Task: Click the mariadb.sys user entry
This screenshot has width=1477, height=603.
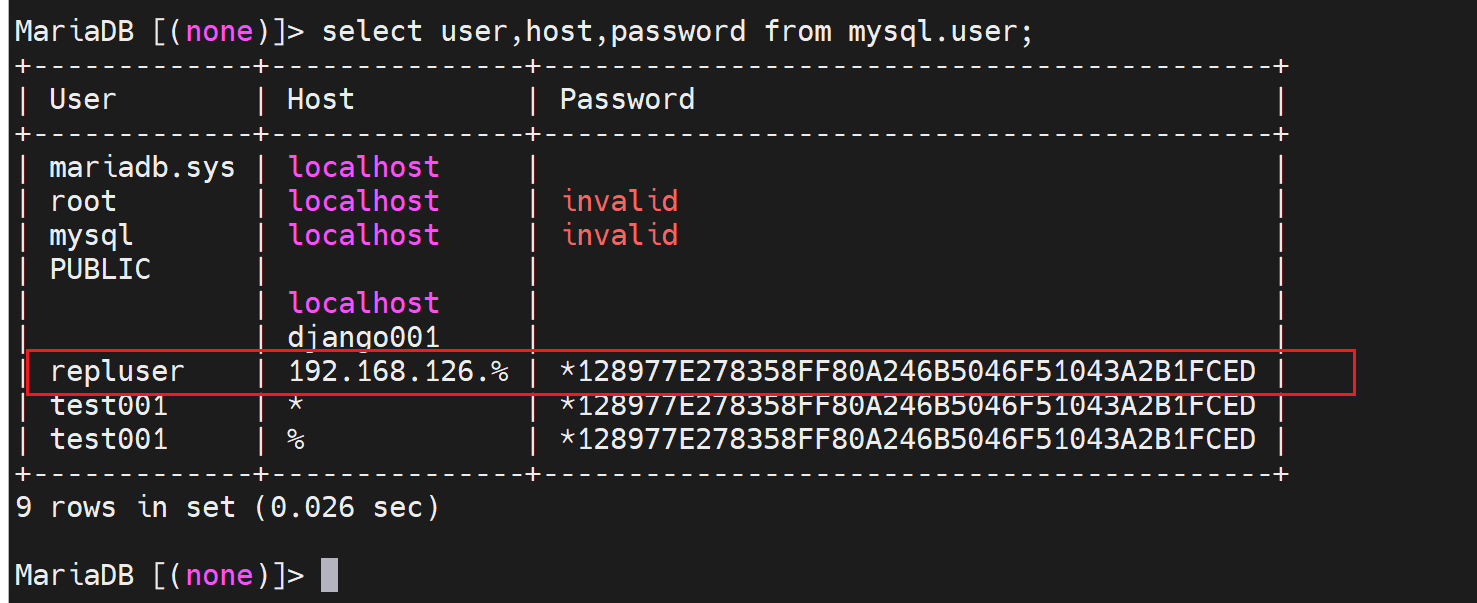Action: (x=142, y=167)
